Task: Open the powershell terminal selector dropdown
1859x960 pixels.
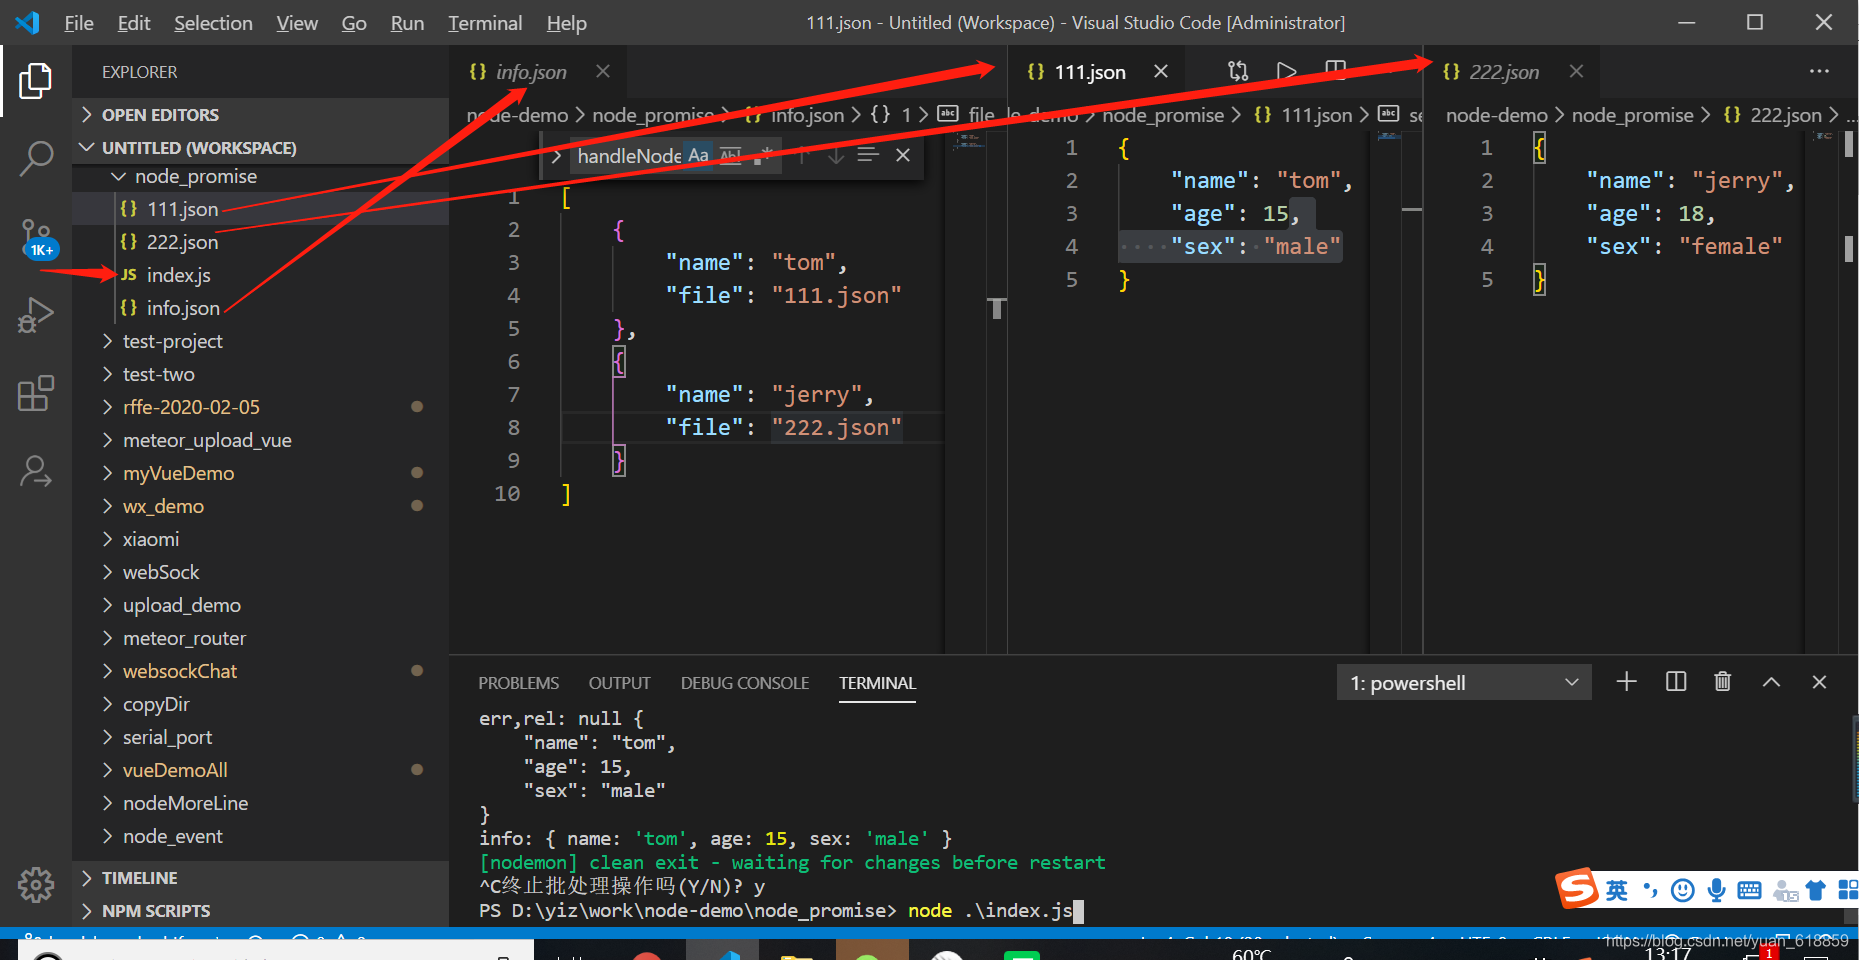Action: (1464, 682)
